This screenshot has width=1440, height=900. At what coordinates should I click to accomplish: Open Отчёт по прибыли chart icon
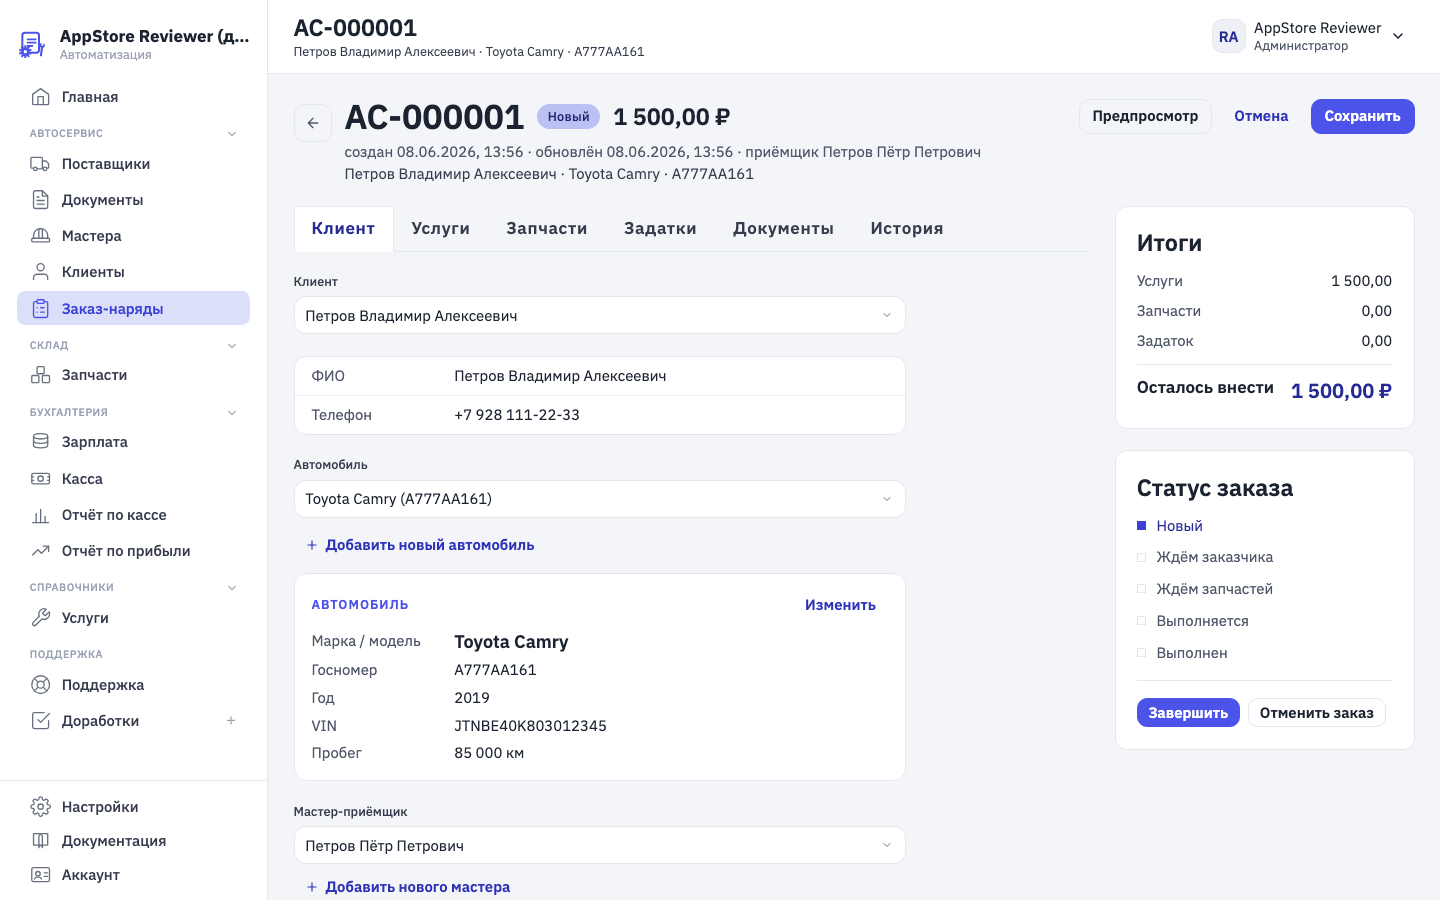click(x=40, y=551)
